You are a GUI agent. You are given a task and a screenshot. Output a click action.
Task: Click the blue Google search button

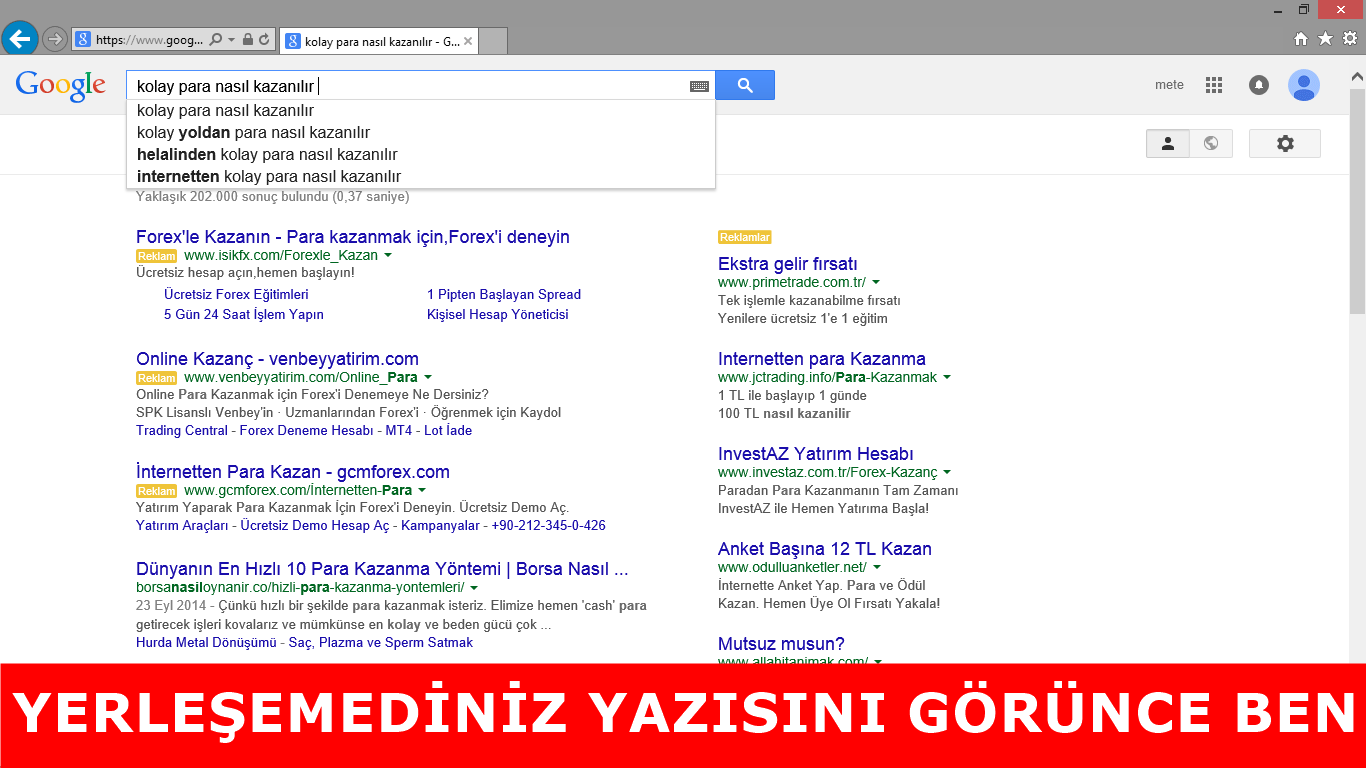[745, 85]
